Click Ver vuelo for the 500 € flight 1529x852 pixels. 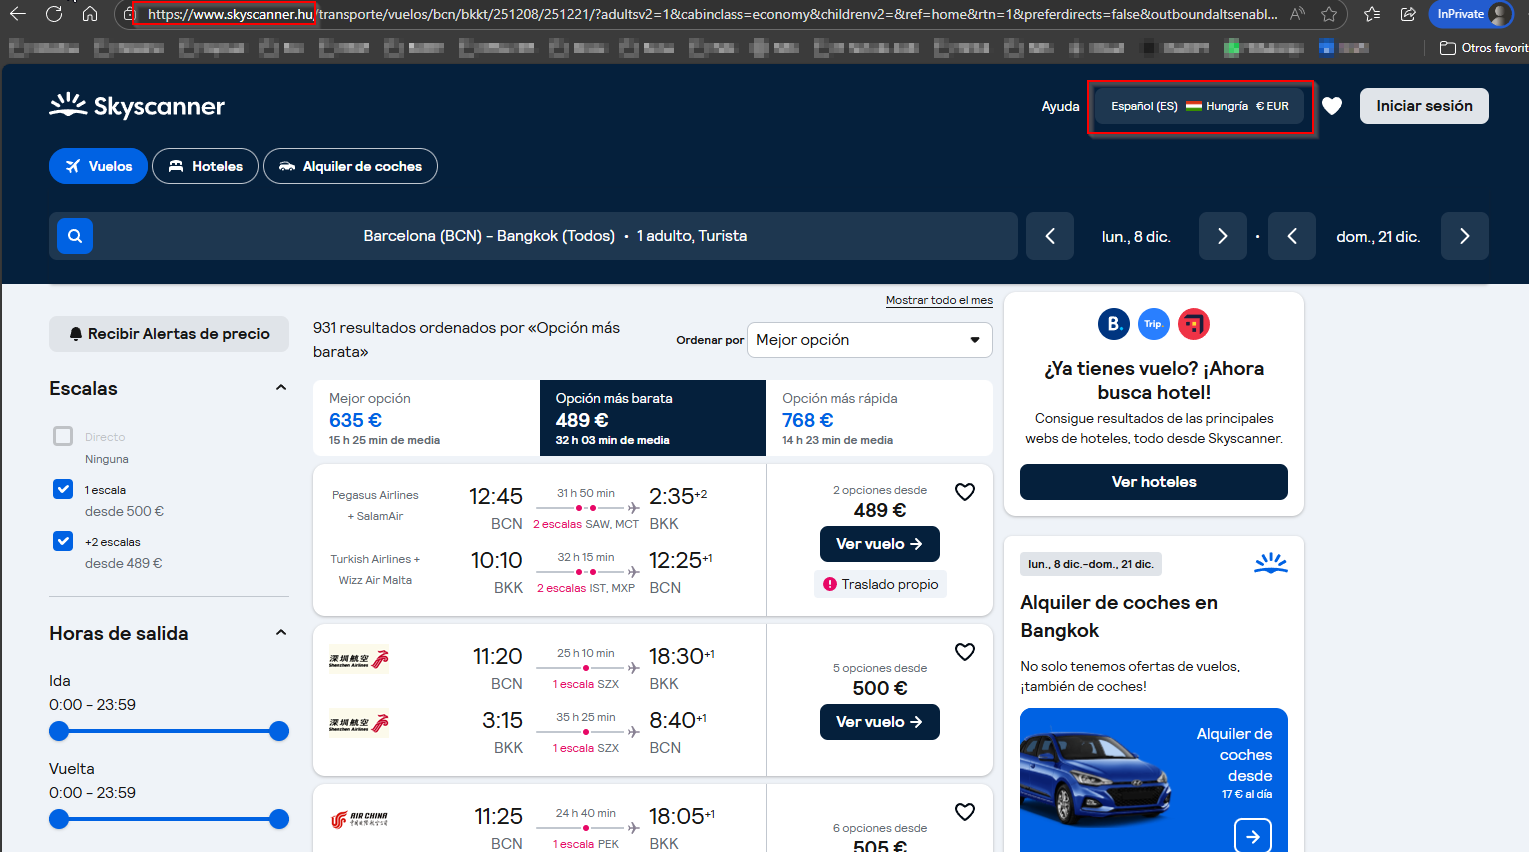pos(880,722)
